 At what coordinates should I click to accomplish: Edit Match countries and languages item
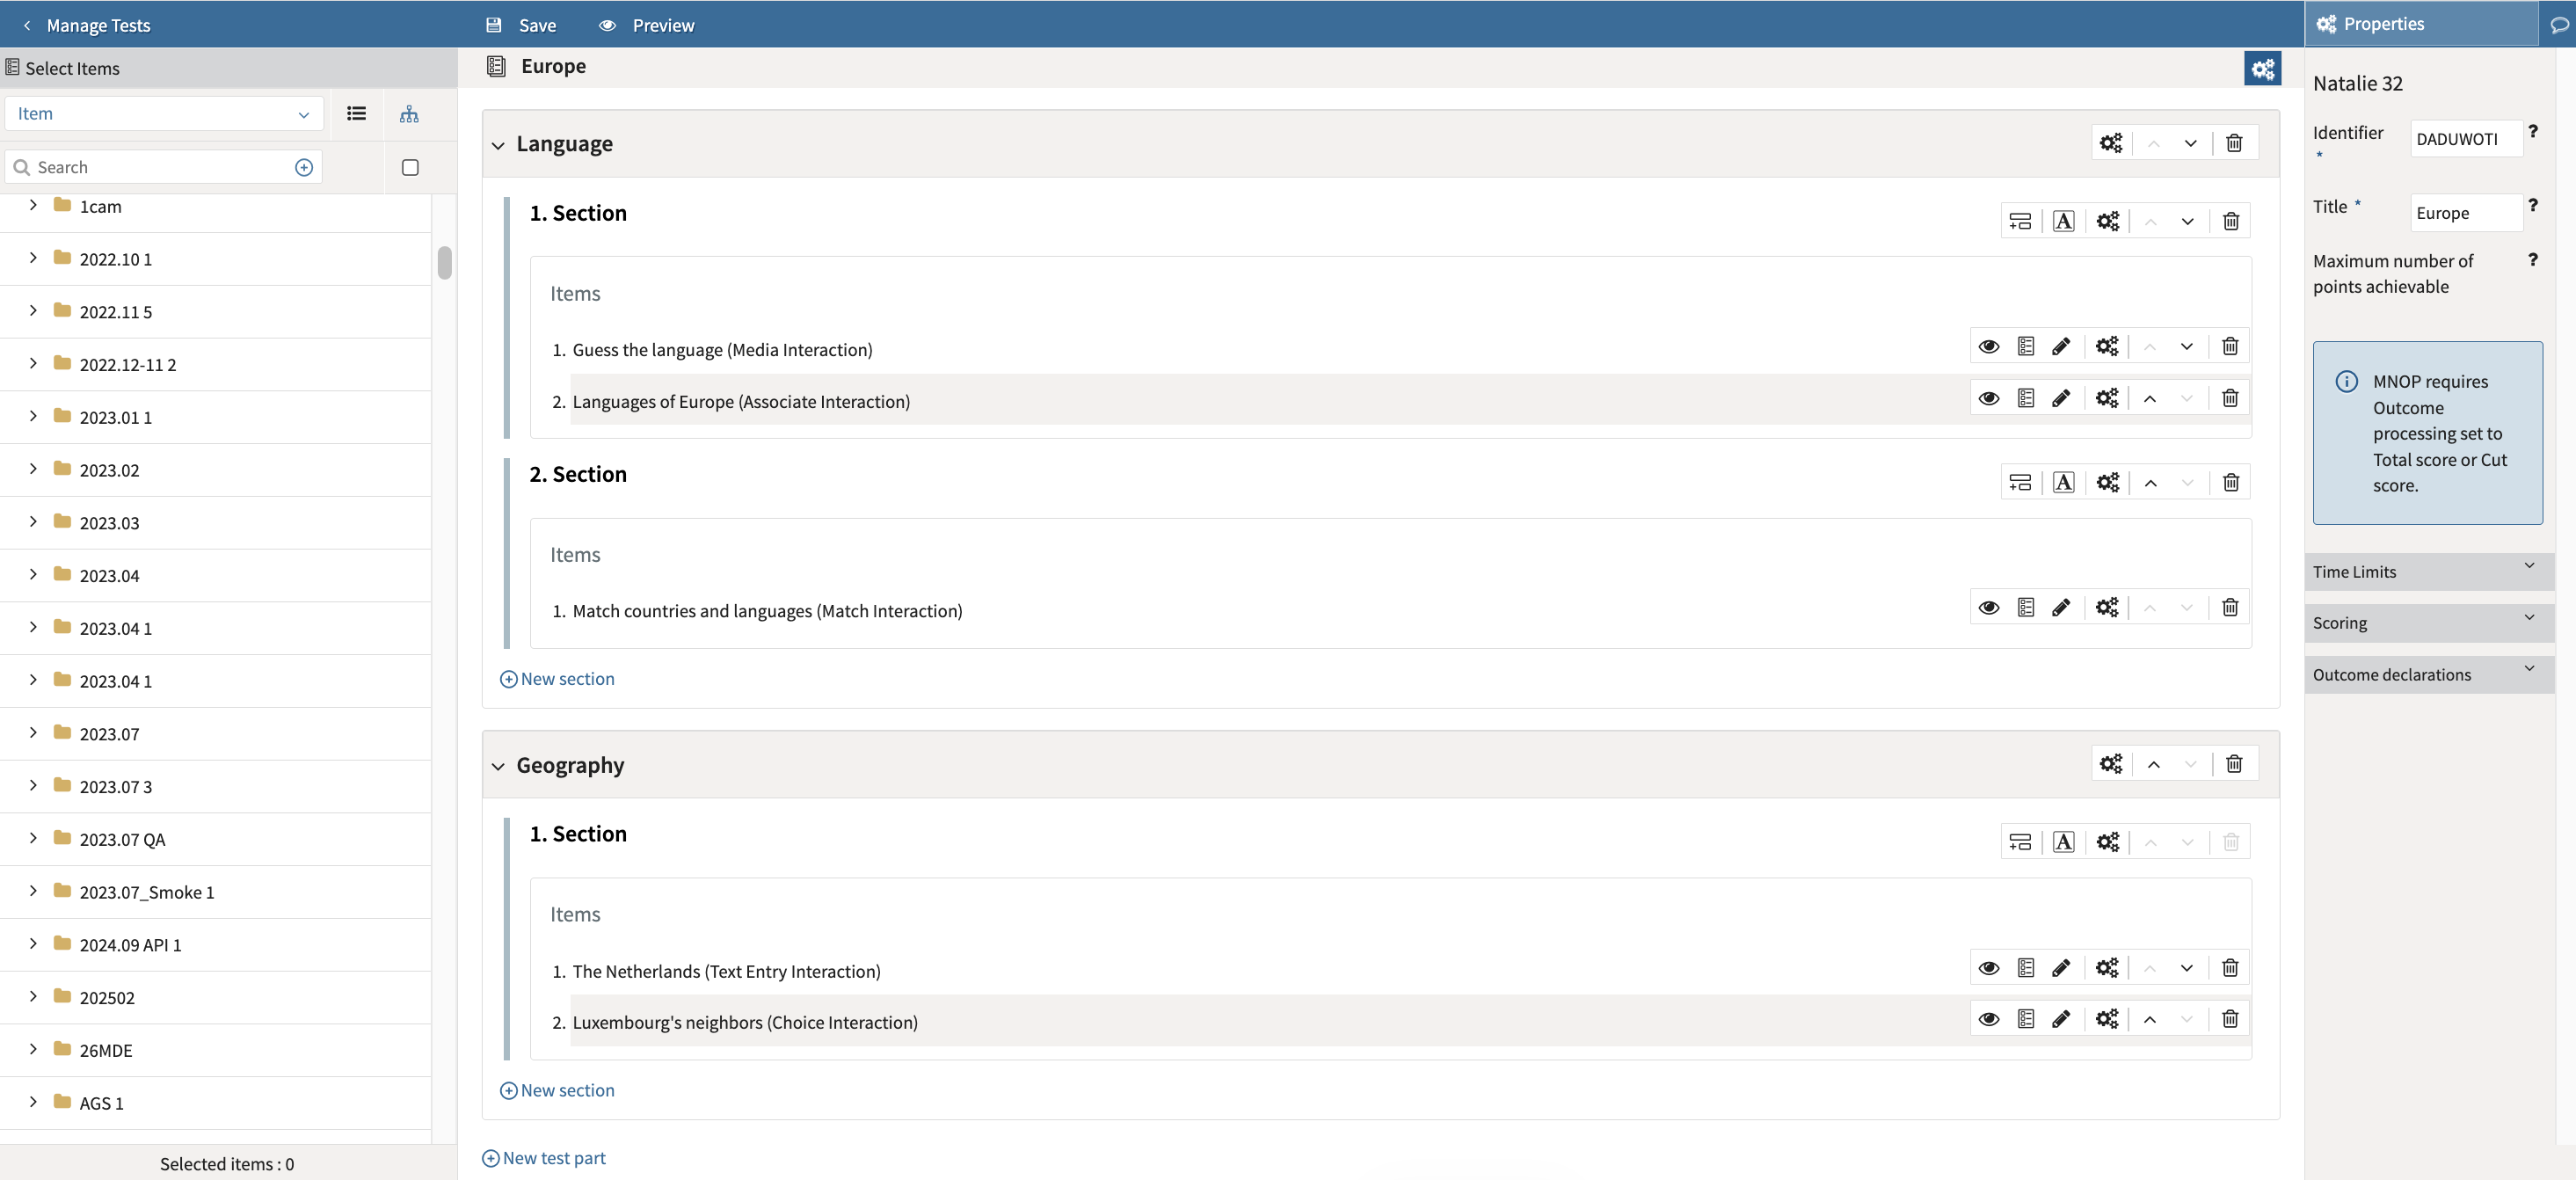(2060, 607)
